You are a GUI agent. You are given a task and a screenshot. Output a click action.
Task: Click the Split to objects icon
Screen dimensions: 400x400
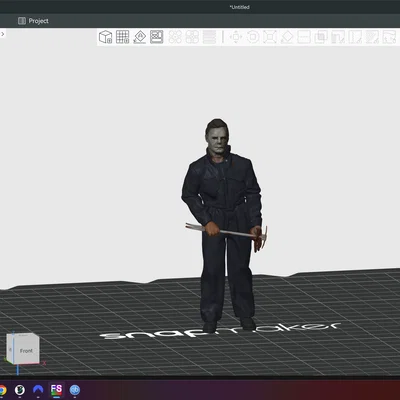pos(175,37)
